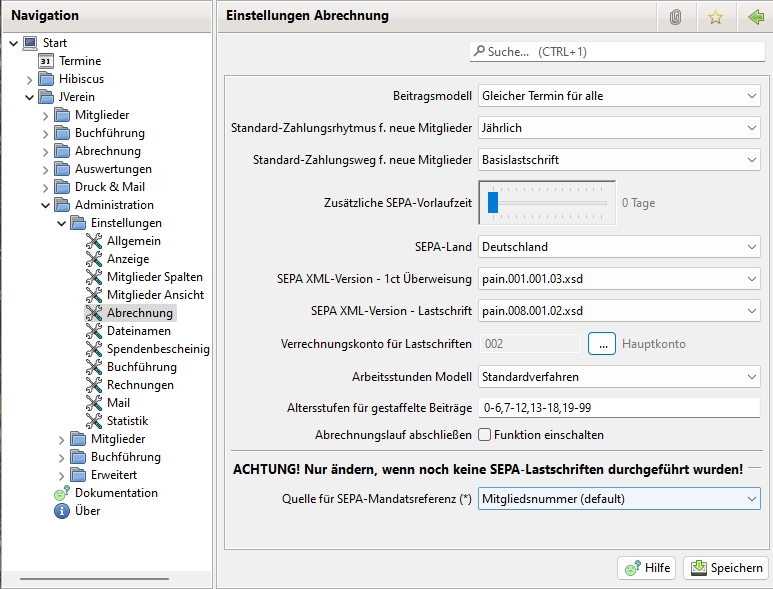
Task: Click the Hilfe button
Action: (x=647, y=568)
